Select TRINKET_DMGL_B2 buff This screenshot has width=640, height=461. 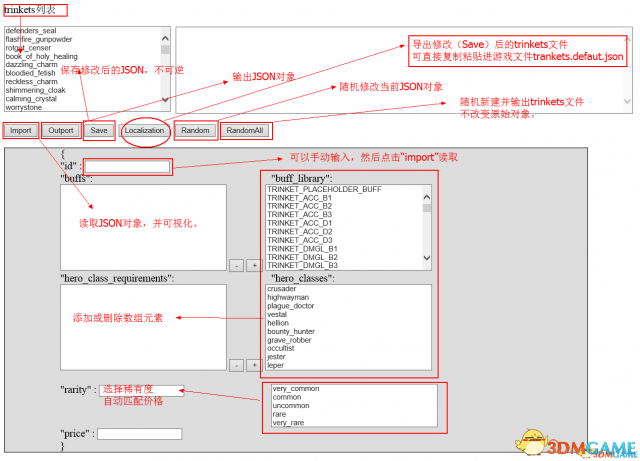coord(302,258)
